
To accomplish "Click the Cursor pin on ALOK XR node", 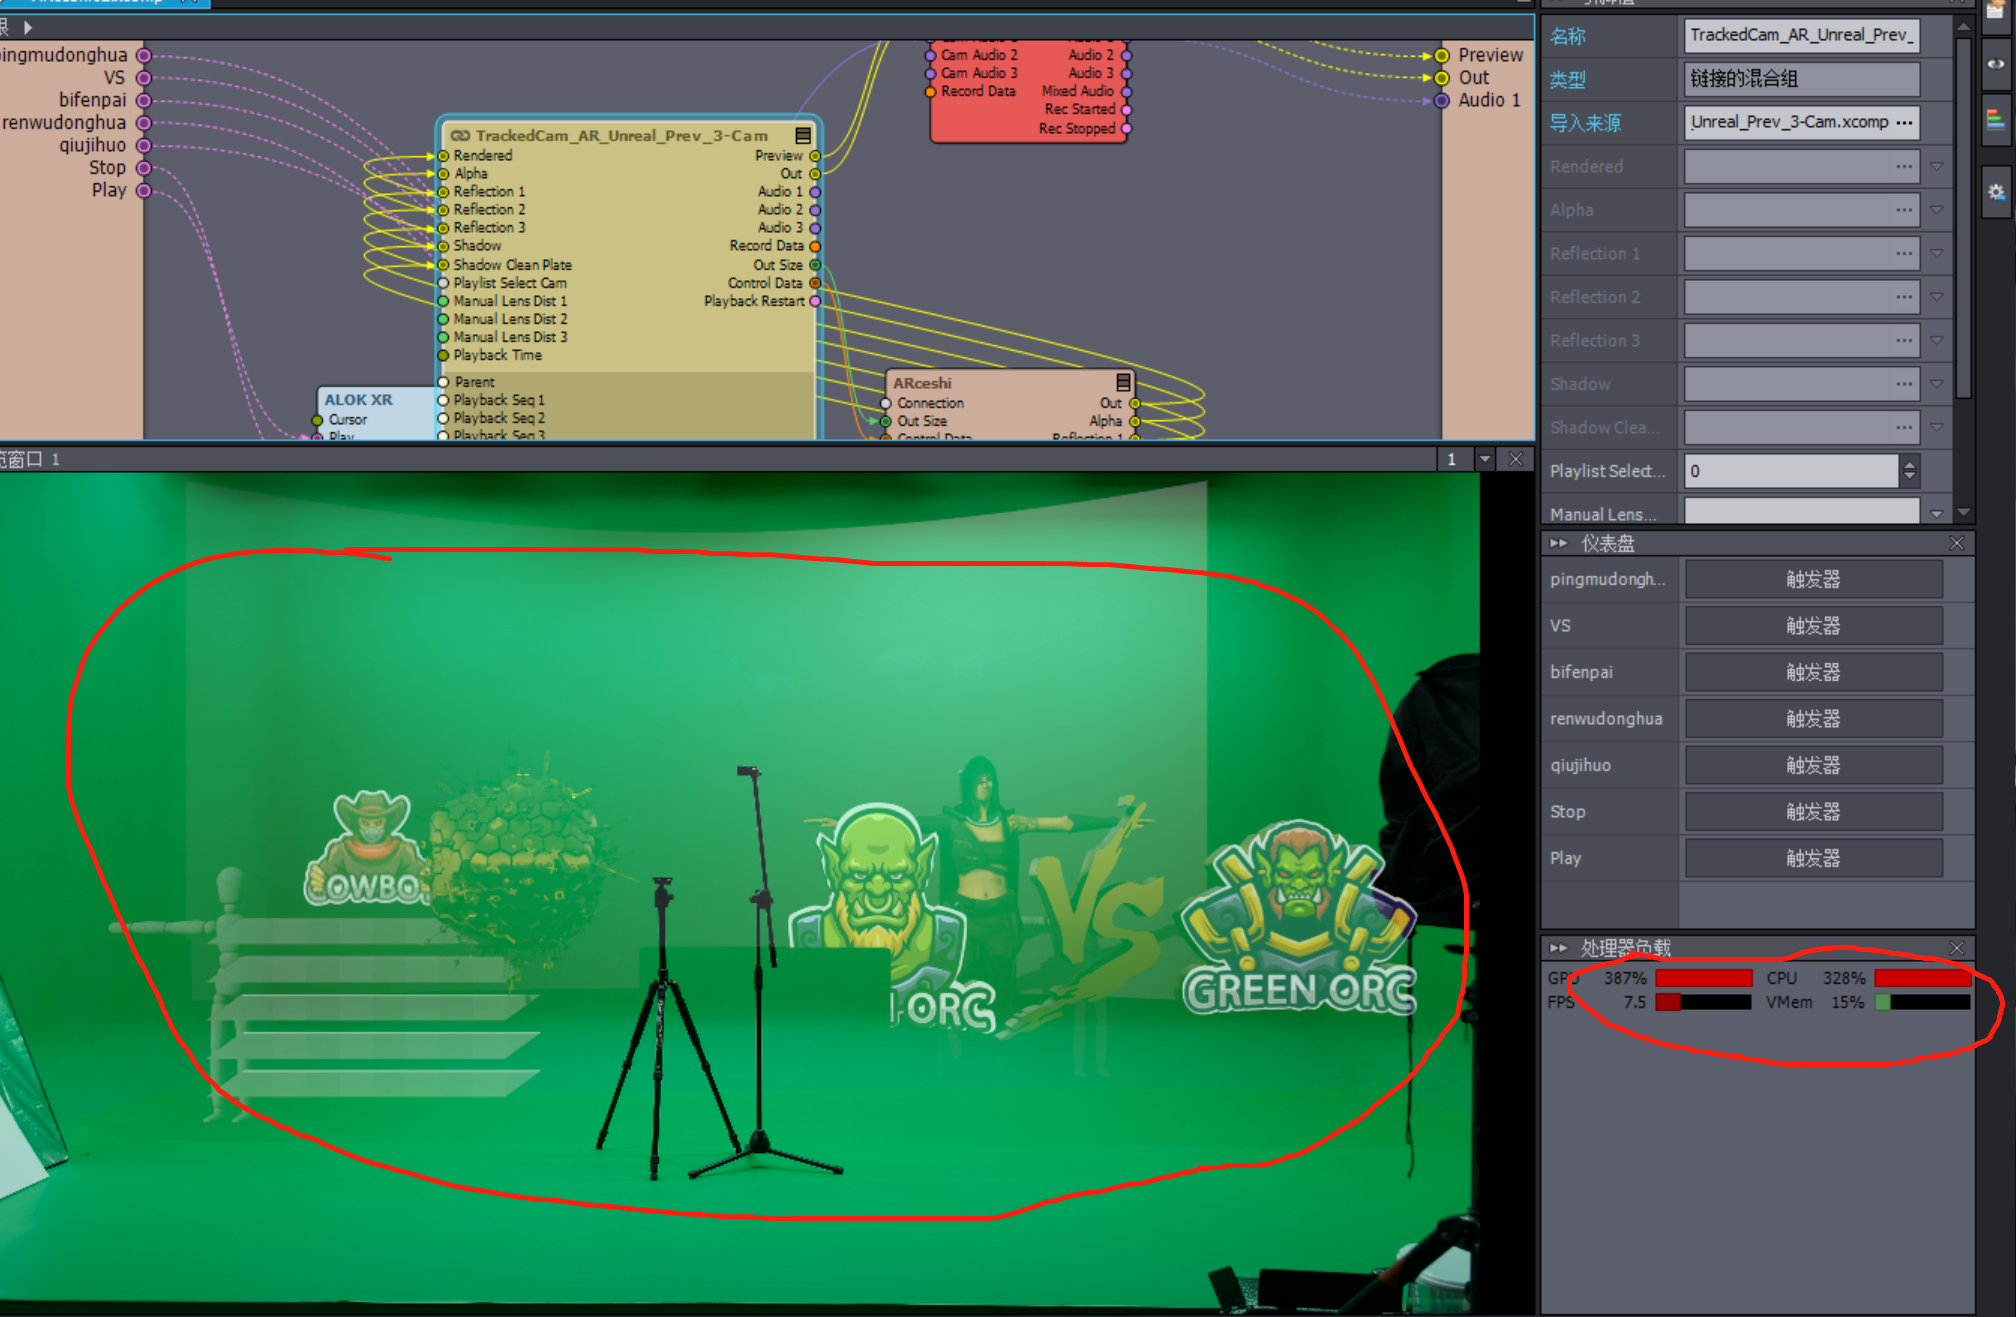I will (318, 420).
